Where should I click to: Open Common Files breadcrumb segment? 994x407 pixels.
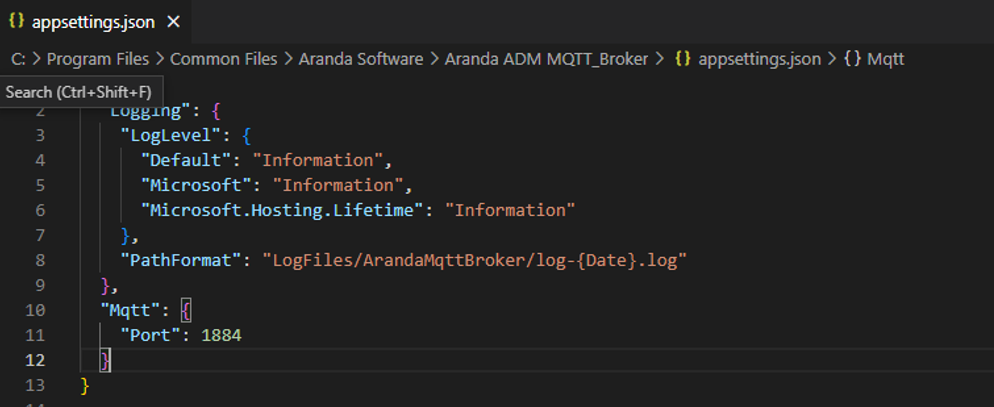point(224,60)
